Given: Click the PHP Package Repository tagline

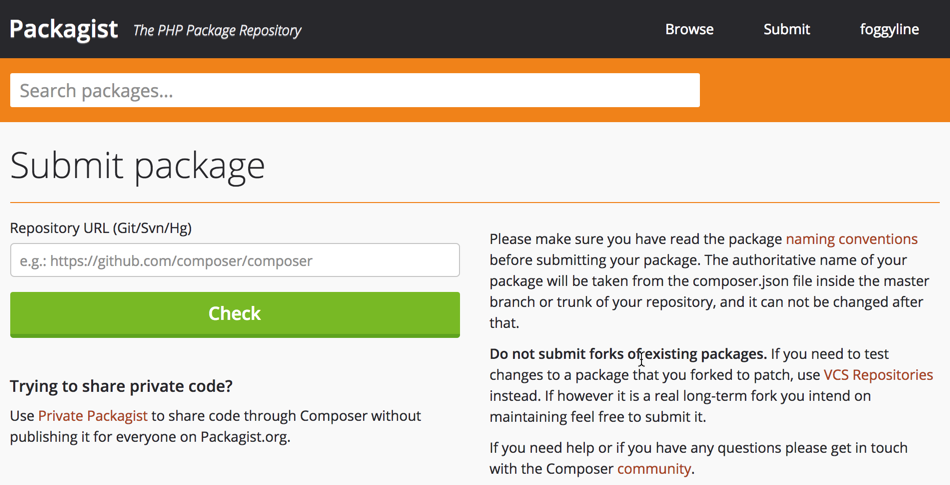Looking at the screenshot, I should point(217,30).
